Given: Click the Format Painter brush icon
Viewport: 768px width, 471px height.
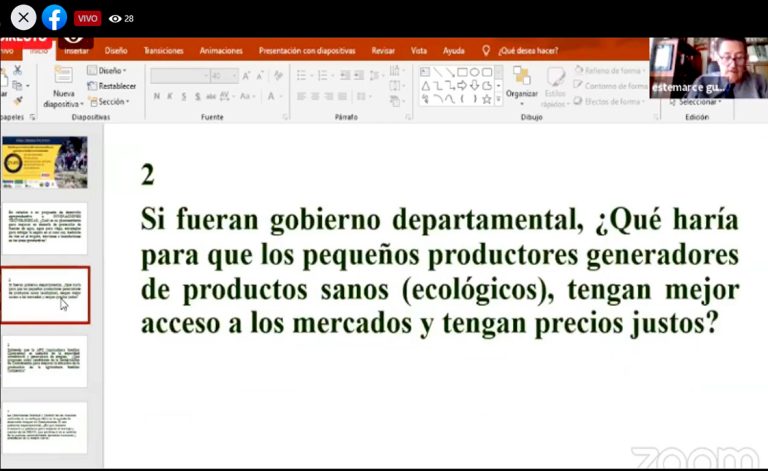Looking at the screenshot, I should pos(18,101).
